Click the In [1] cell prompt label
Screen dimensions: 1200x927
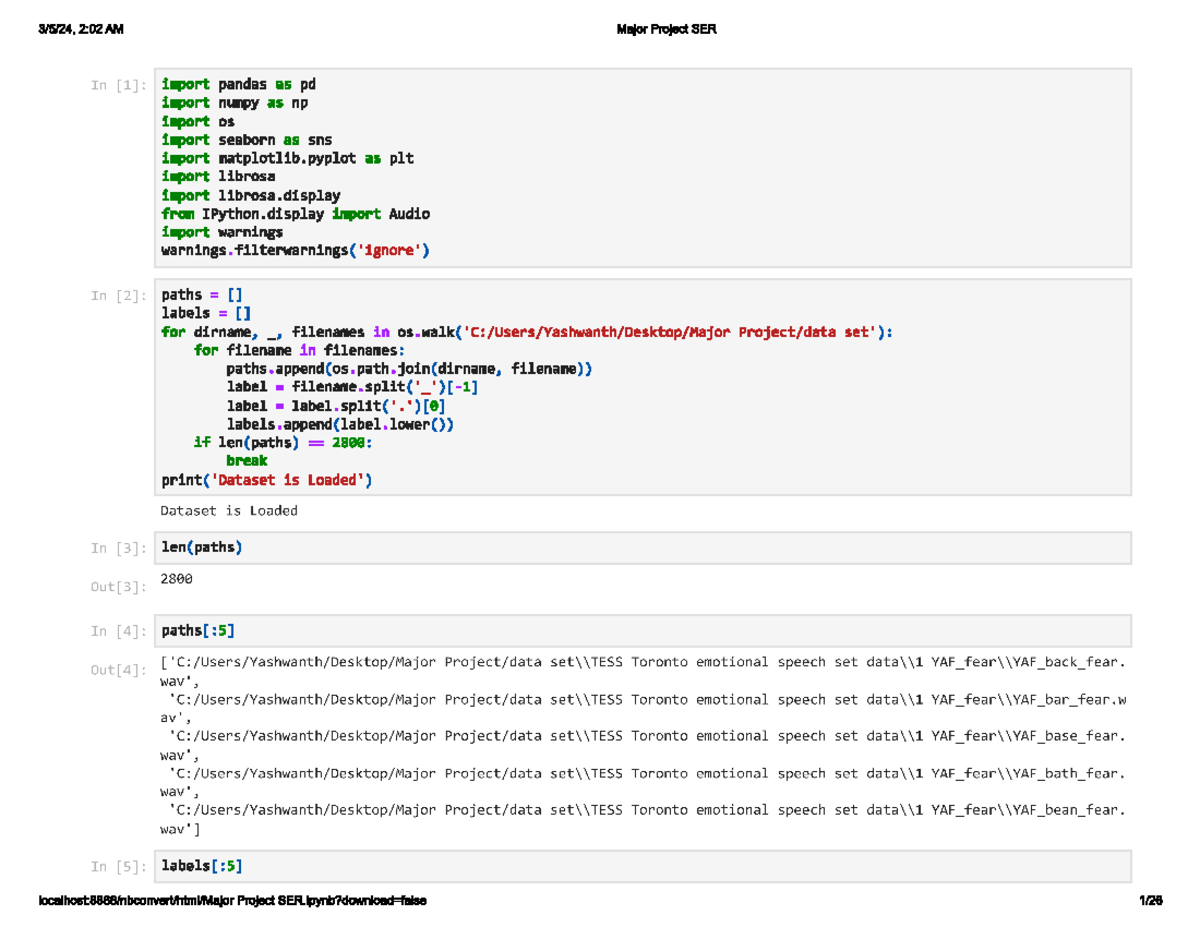pos(117,86)
